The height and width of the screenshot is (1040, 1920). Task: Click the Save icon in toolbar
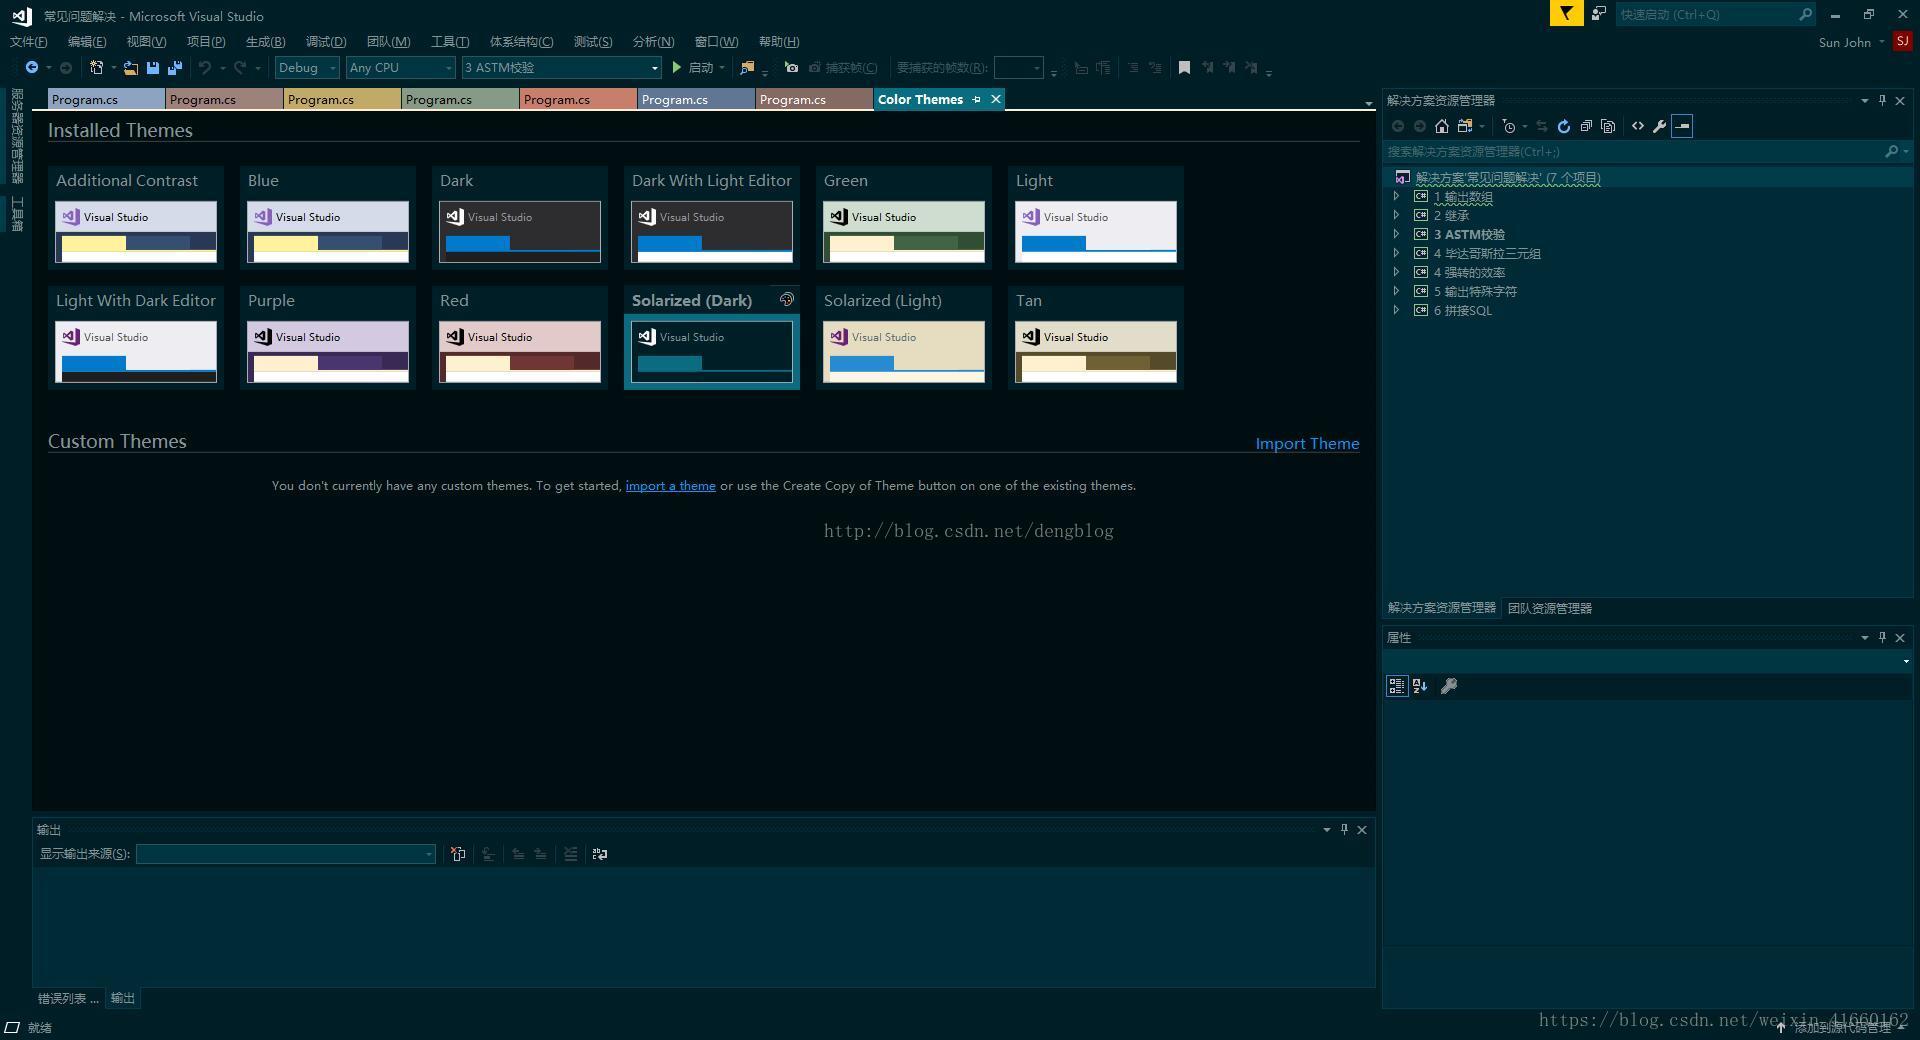pos(153,68)
